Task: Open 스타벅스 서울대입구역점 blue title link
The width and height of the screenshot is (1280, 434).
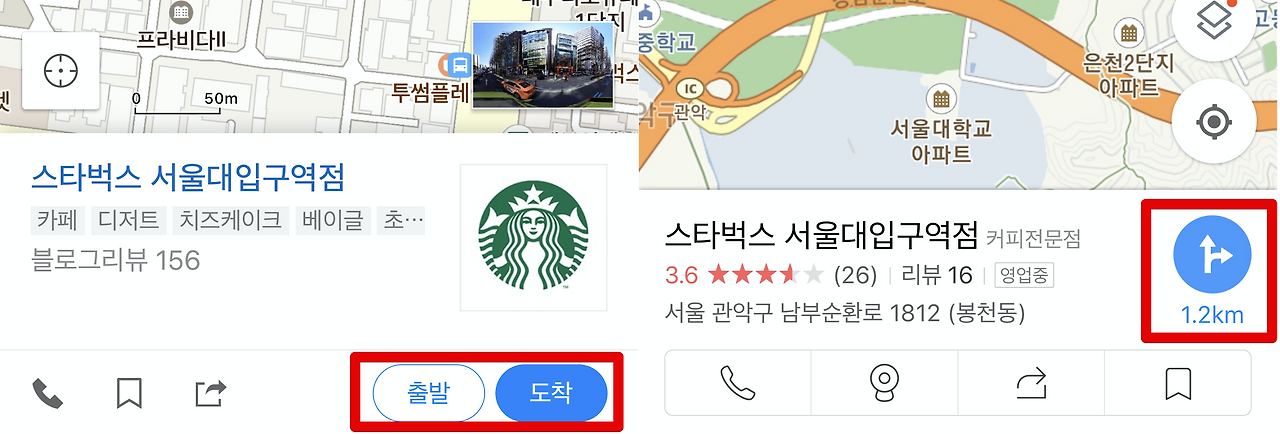Action: tap(188, 179)
